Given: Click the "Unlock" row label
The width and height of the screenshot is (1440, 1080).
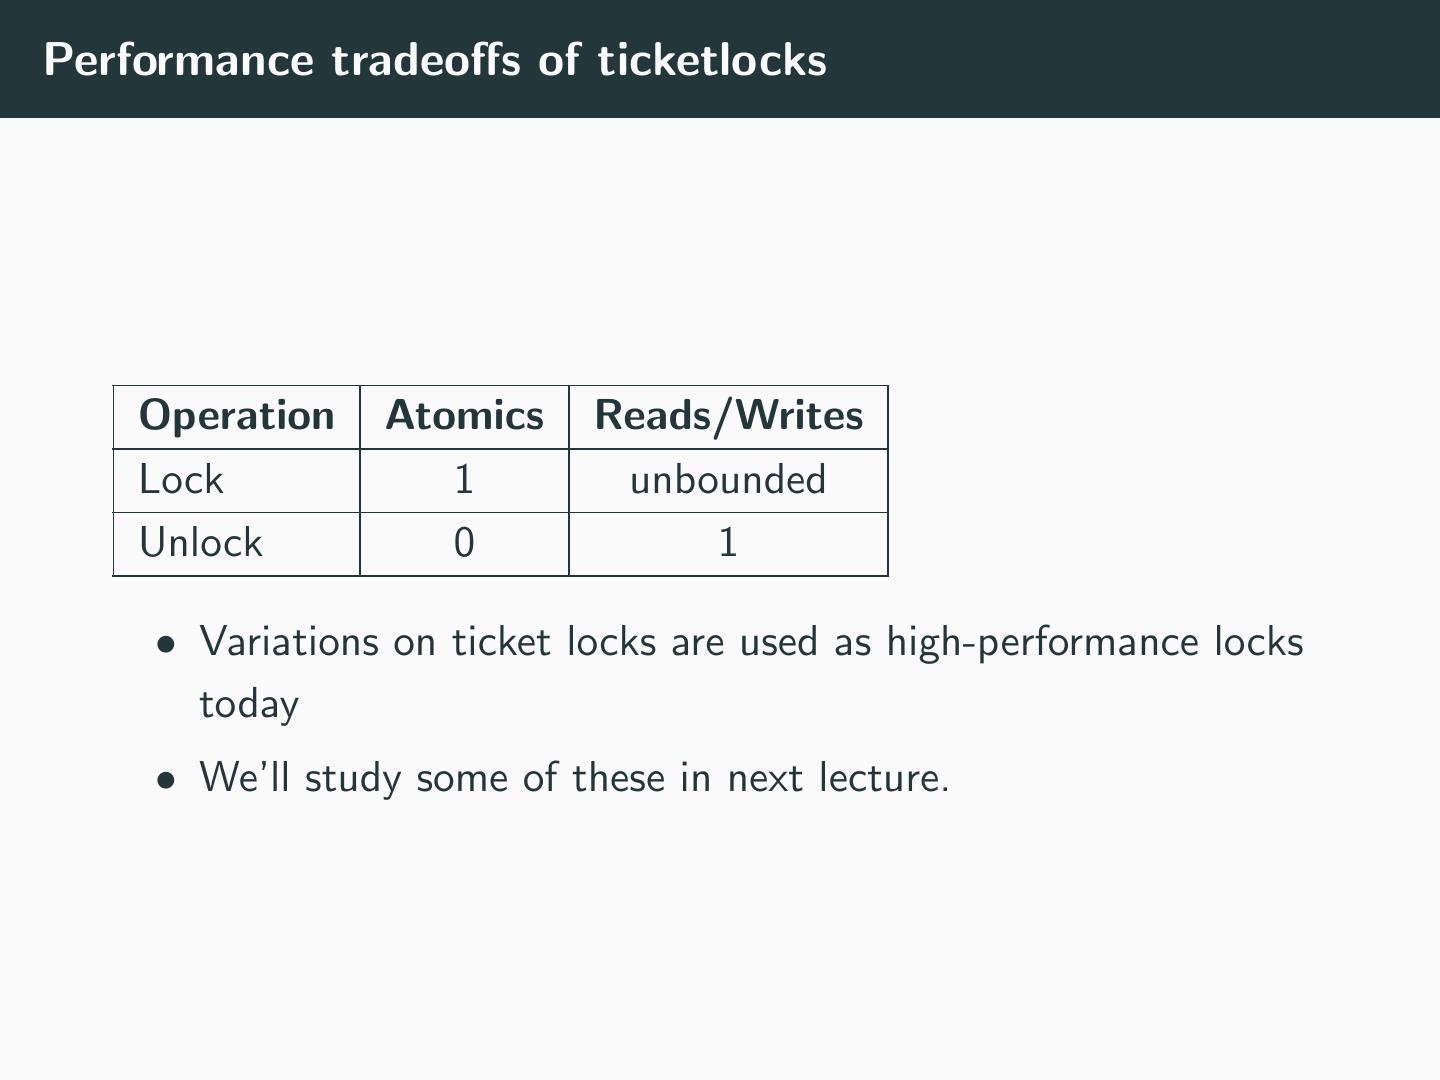Looking at the screenshot, I should point(201,543).
